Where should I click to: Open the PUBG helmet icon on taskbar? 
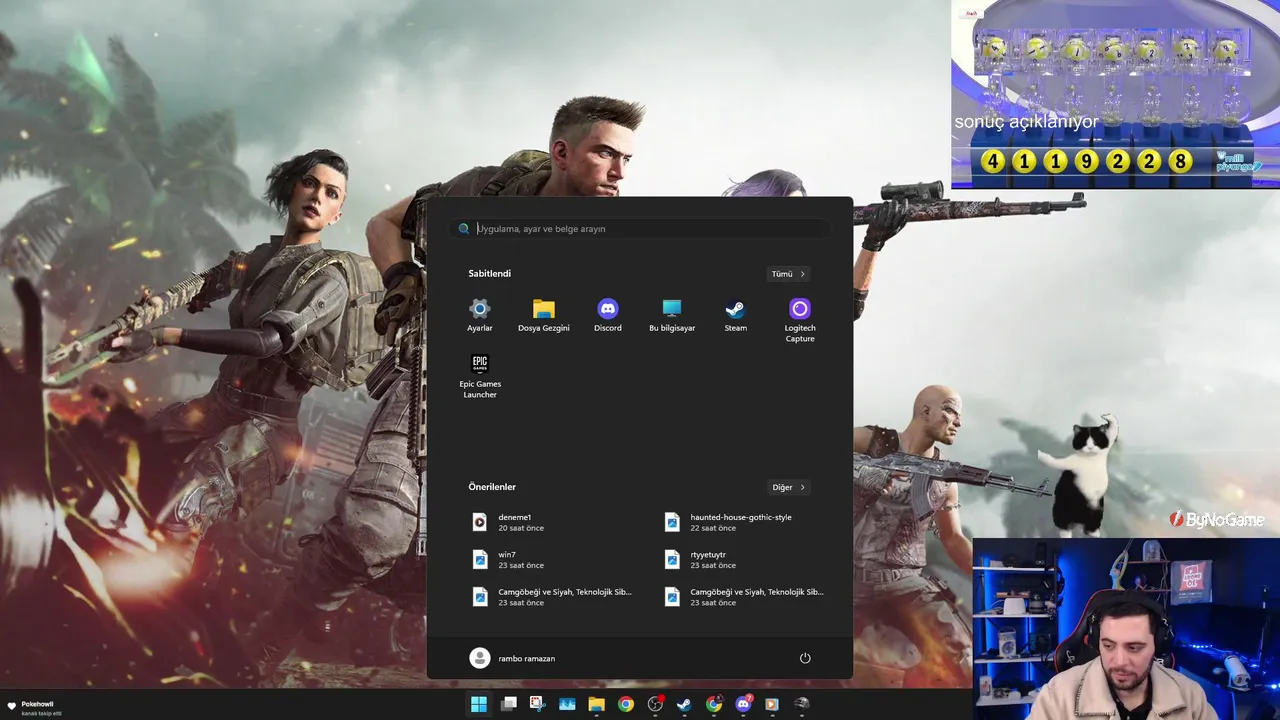pos(801,704)
